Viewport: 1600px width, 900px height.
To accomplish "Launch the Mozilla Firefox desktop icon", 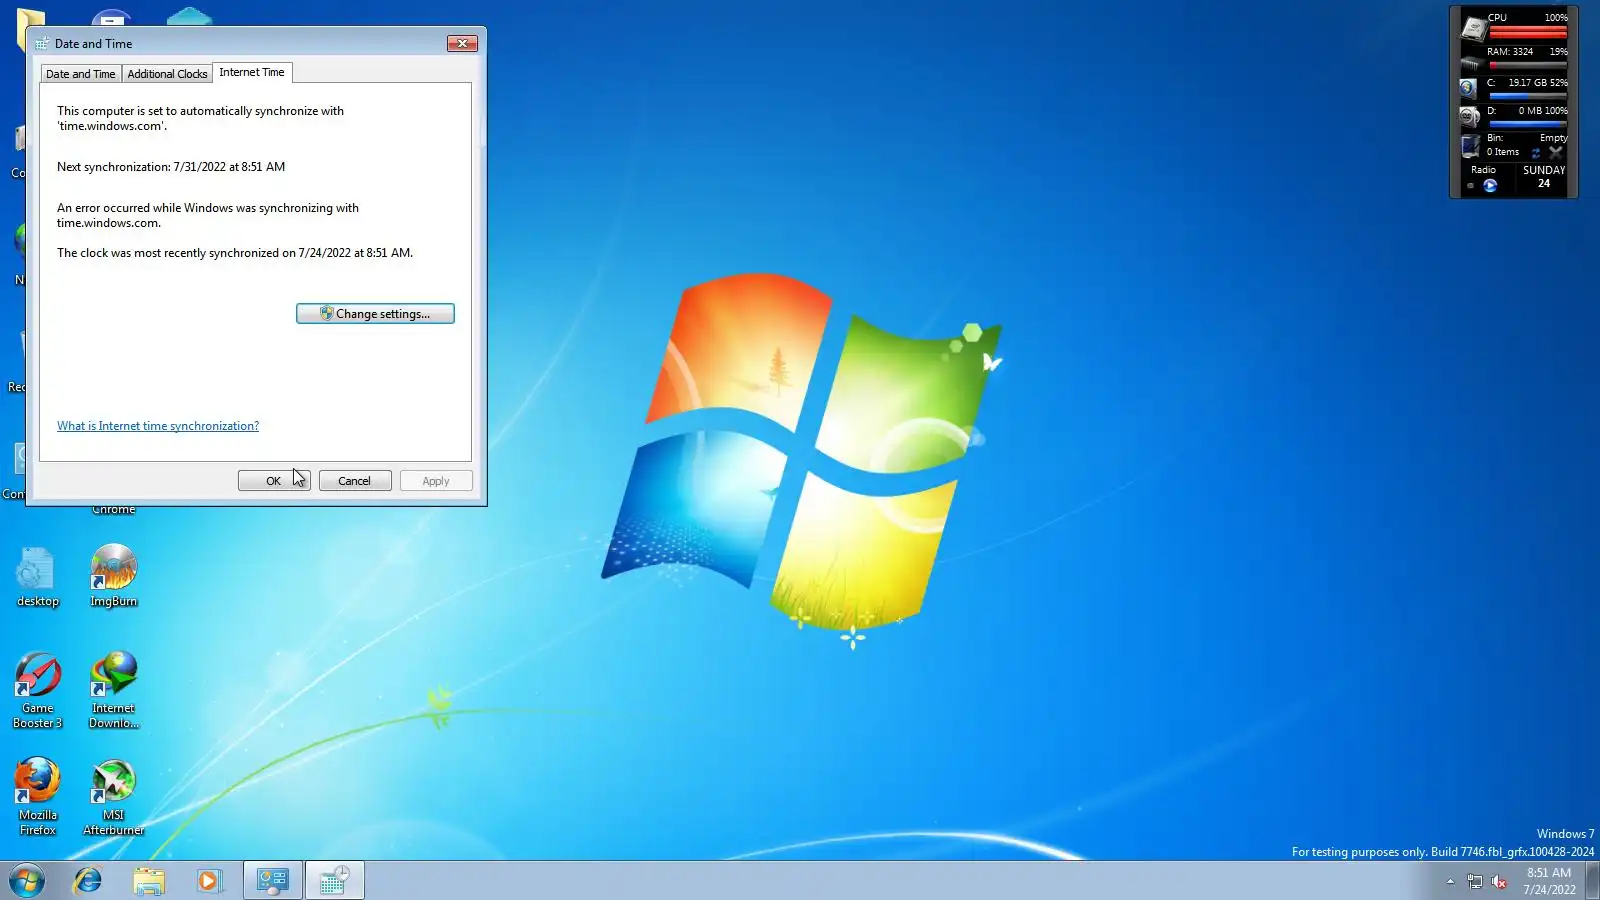I will (x=38, y=797).
